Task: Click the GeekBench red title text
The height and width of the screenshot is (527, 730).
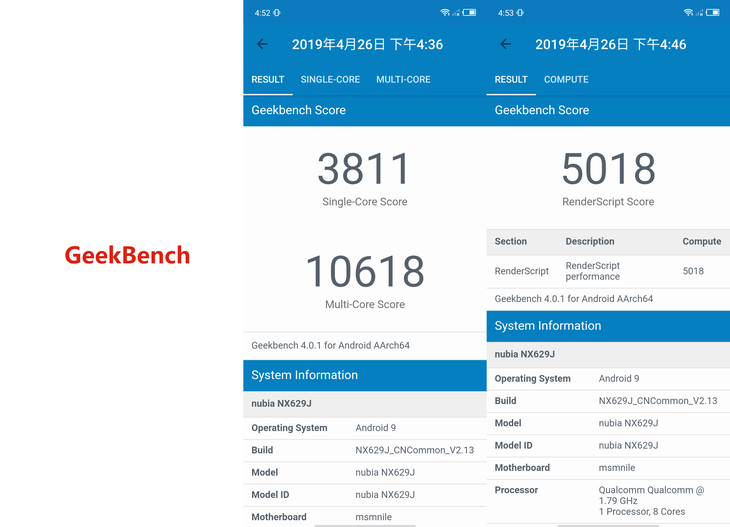Action: pos(127,255)
